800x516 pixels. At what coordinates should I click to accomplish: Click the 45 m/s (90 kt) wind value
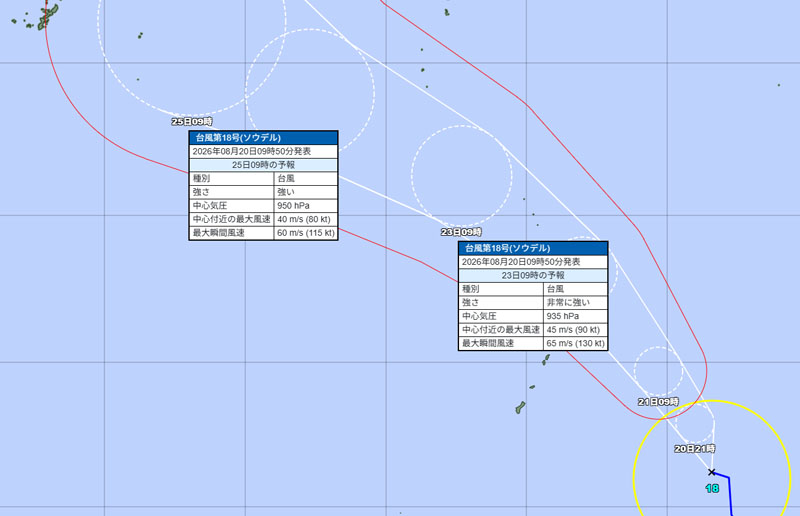click(x=573, y=330)
